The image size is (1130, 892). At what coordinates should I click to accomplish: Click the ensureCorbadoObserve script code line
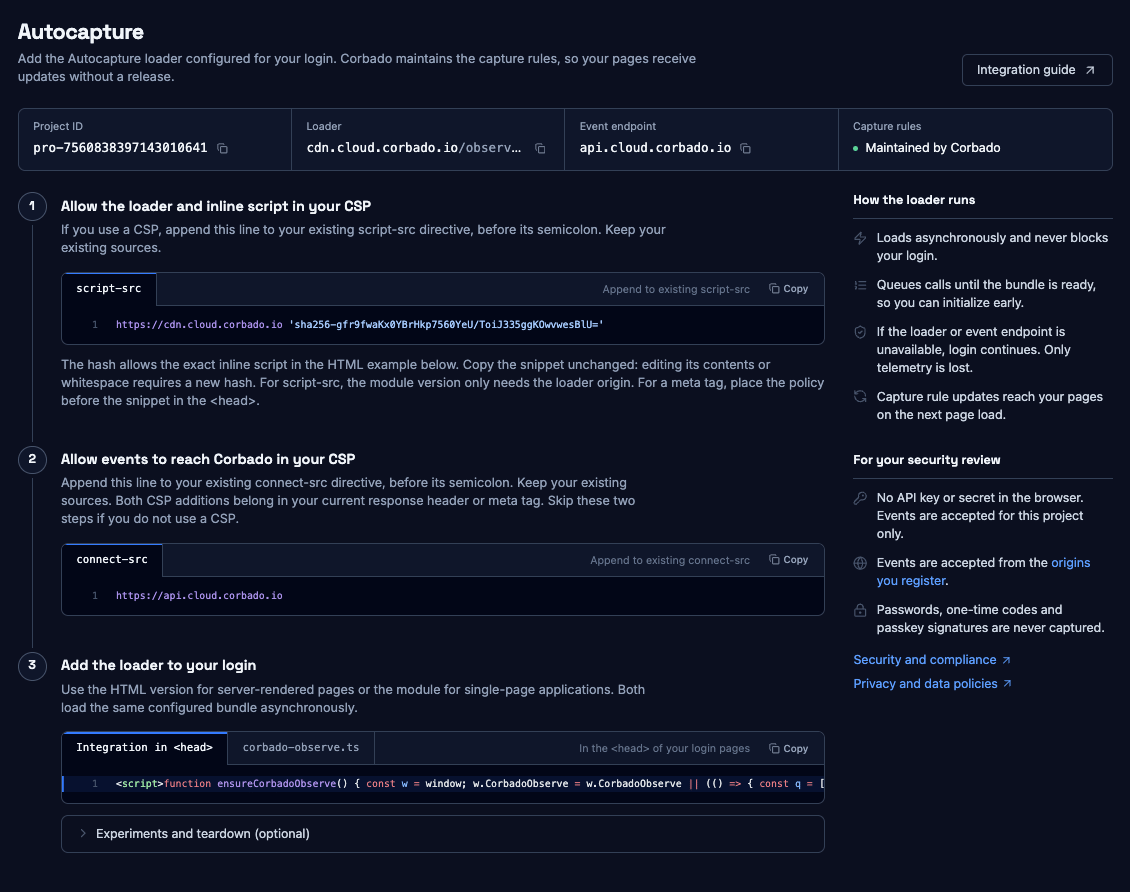tap(442, 784)
